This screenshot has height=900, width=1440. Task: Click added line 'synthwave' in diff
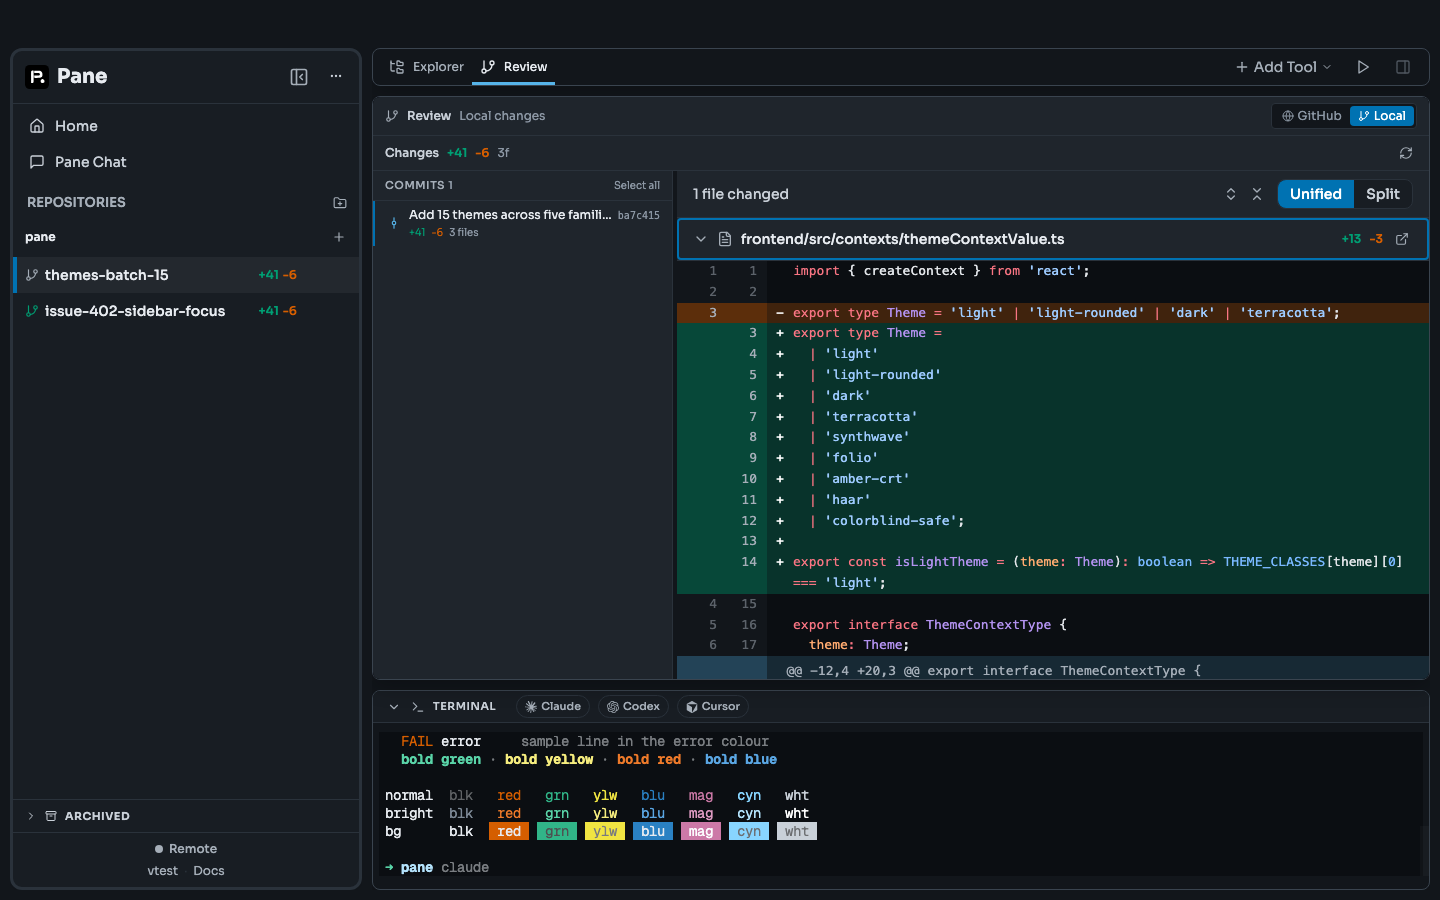point(1053,437)
